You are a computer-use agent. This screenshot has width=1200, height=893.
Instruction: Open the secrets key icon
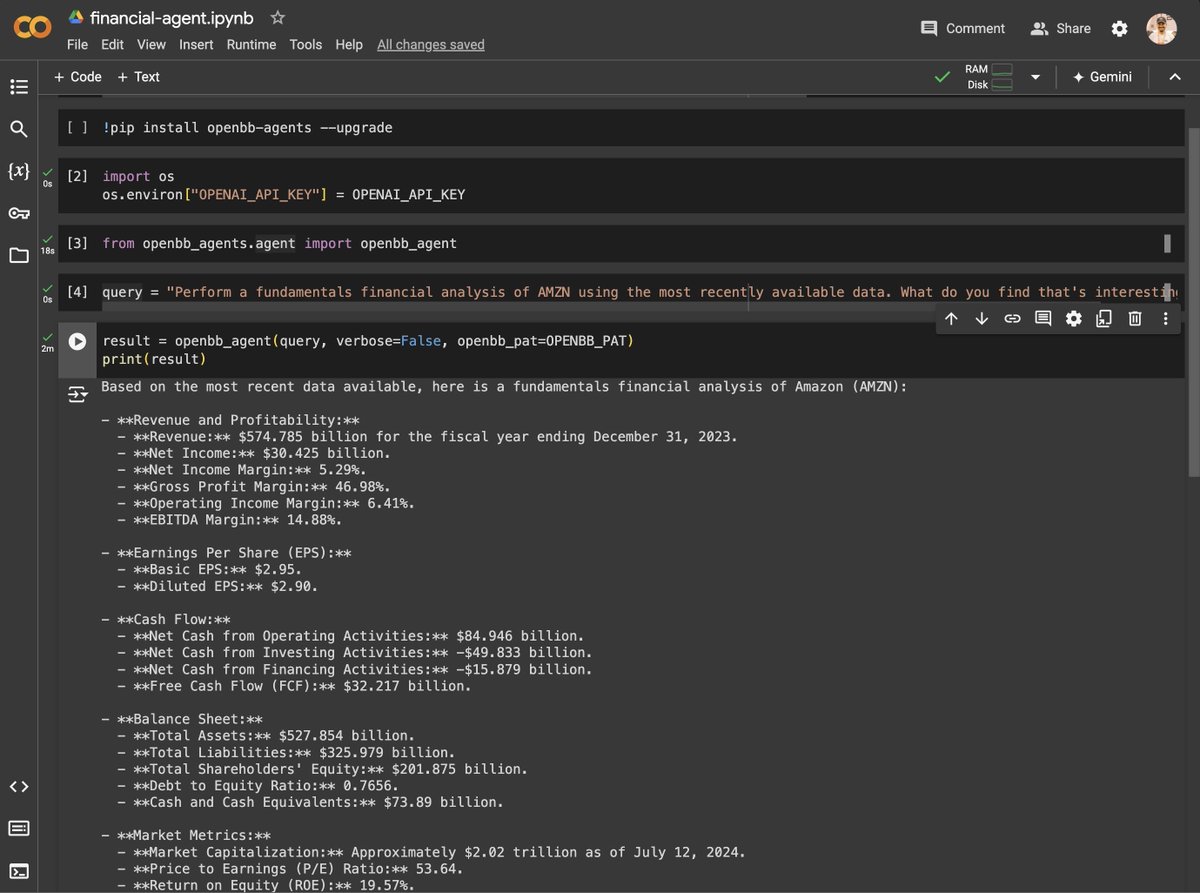pos(19,213)
